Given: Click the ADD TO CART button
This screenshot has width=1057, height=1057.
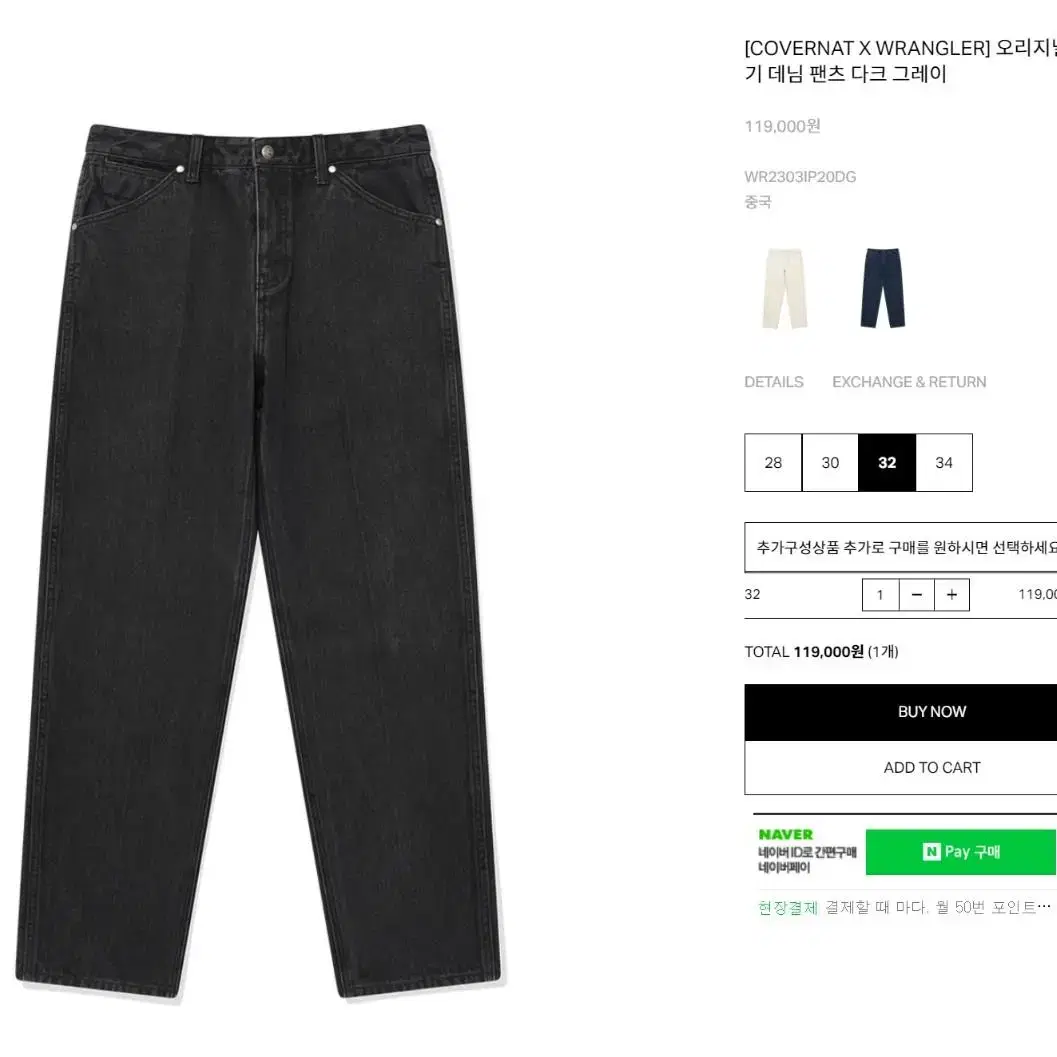Looking at the screenshot, I should pyautogui.click(x=901, y=768).
